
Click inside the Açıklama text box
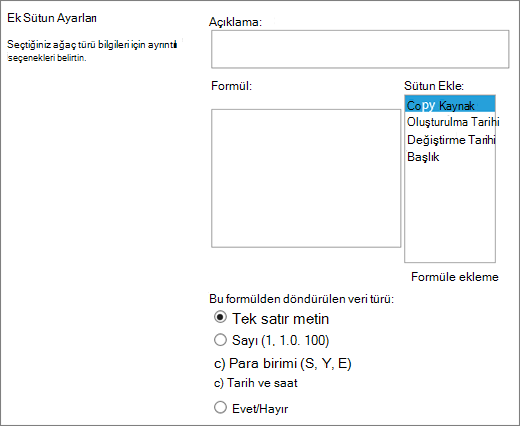(360, 49)
